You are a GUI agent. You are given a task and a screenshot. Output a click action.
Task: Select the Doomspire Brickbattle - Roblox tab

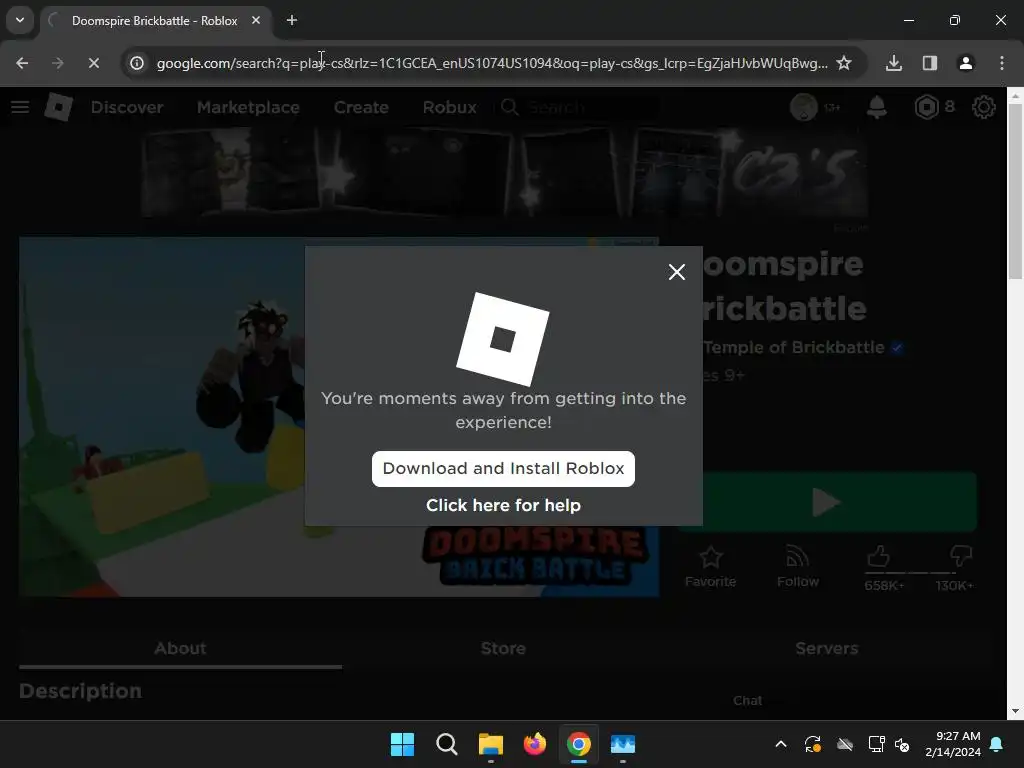point(155,20)
